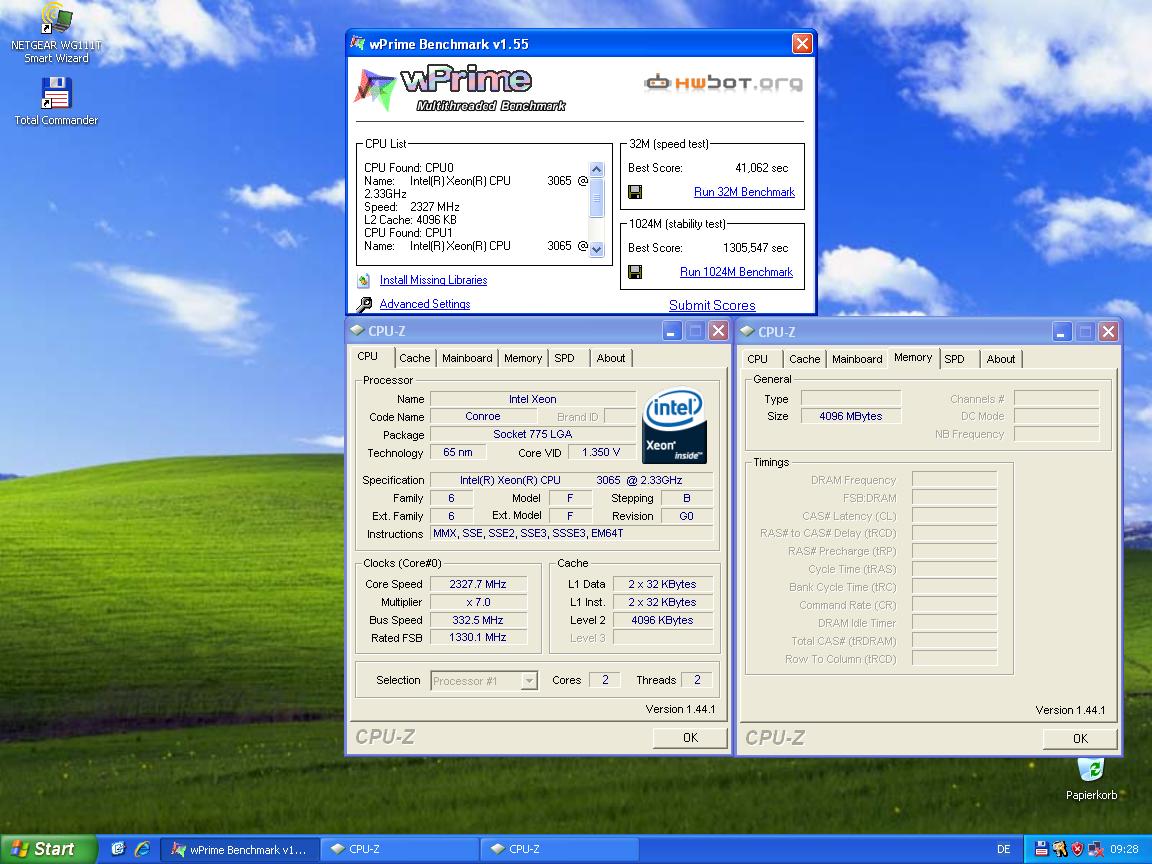This screenshot has height=864, width=1152.
Task: Click the Intel Xeon inside logo in CPU-Z
Action: tap(674, 425)
